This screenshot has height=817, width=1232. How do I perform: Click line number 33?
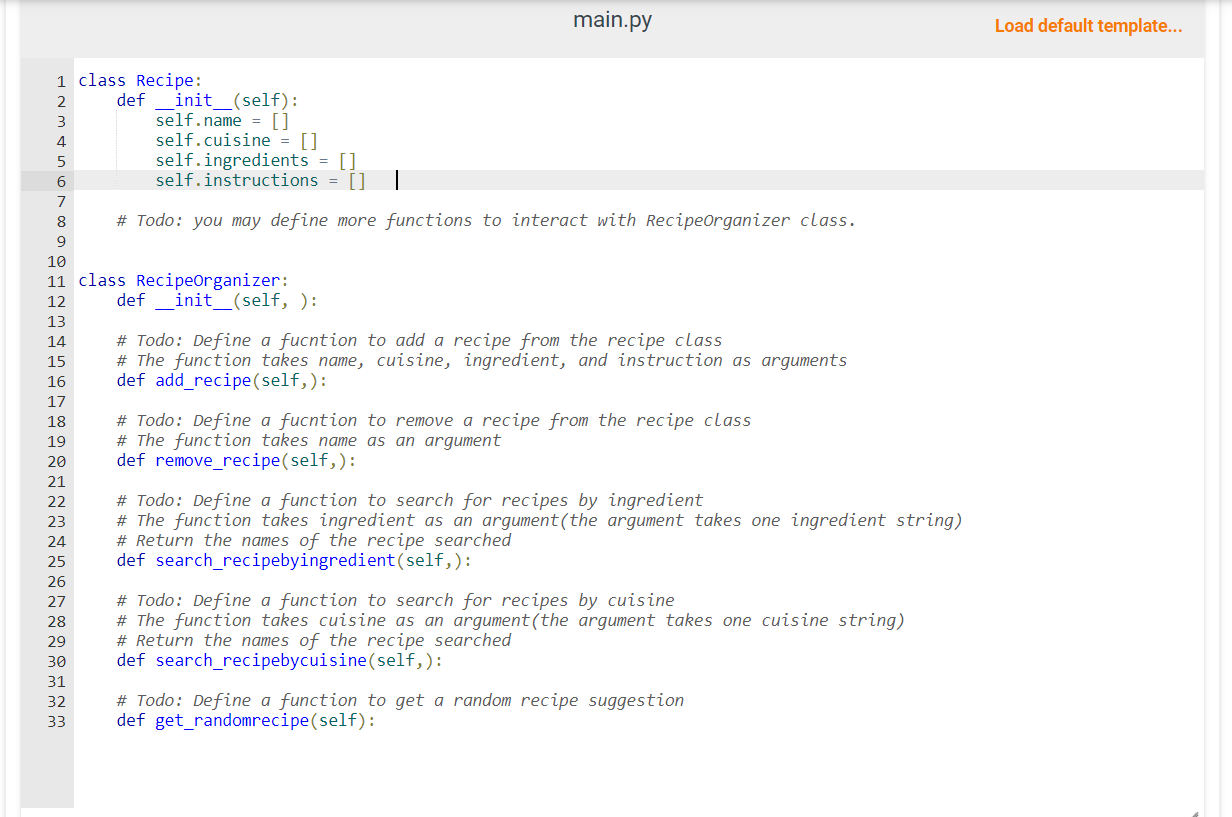point(56,720)
